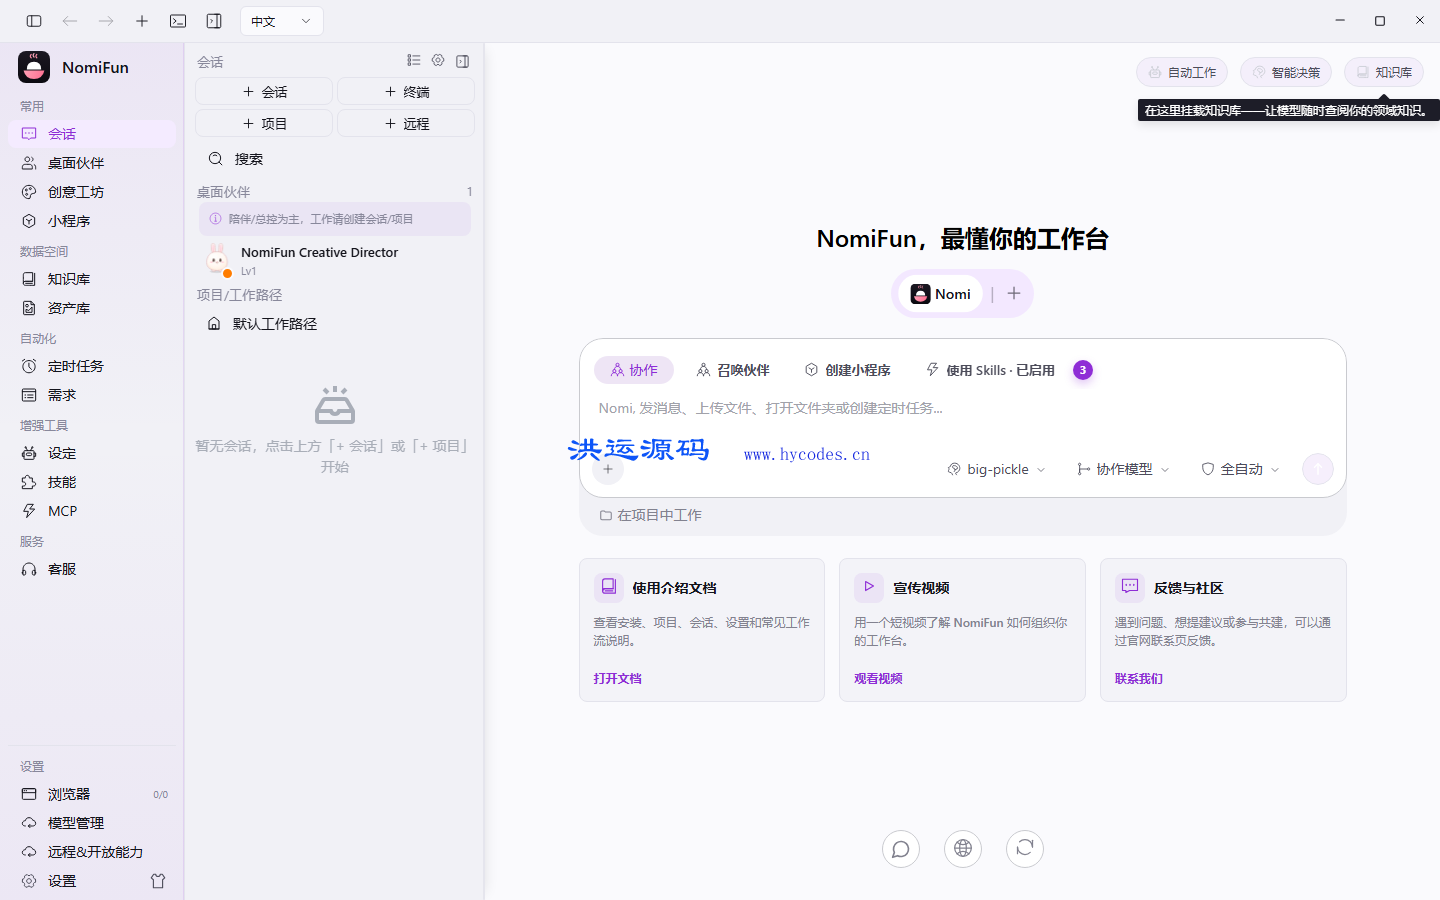
Task: Select the Nomi agent chip
Action: coord(940,294)
